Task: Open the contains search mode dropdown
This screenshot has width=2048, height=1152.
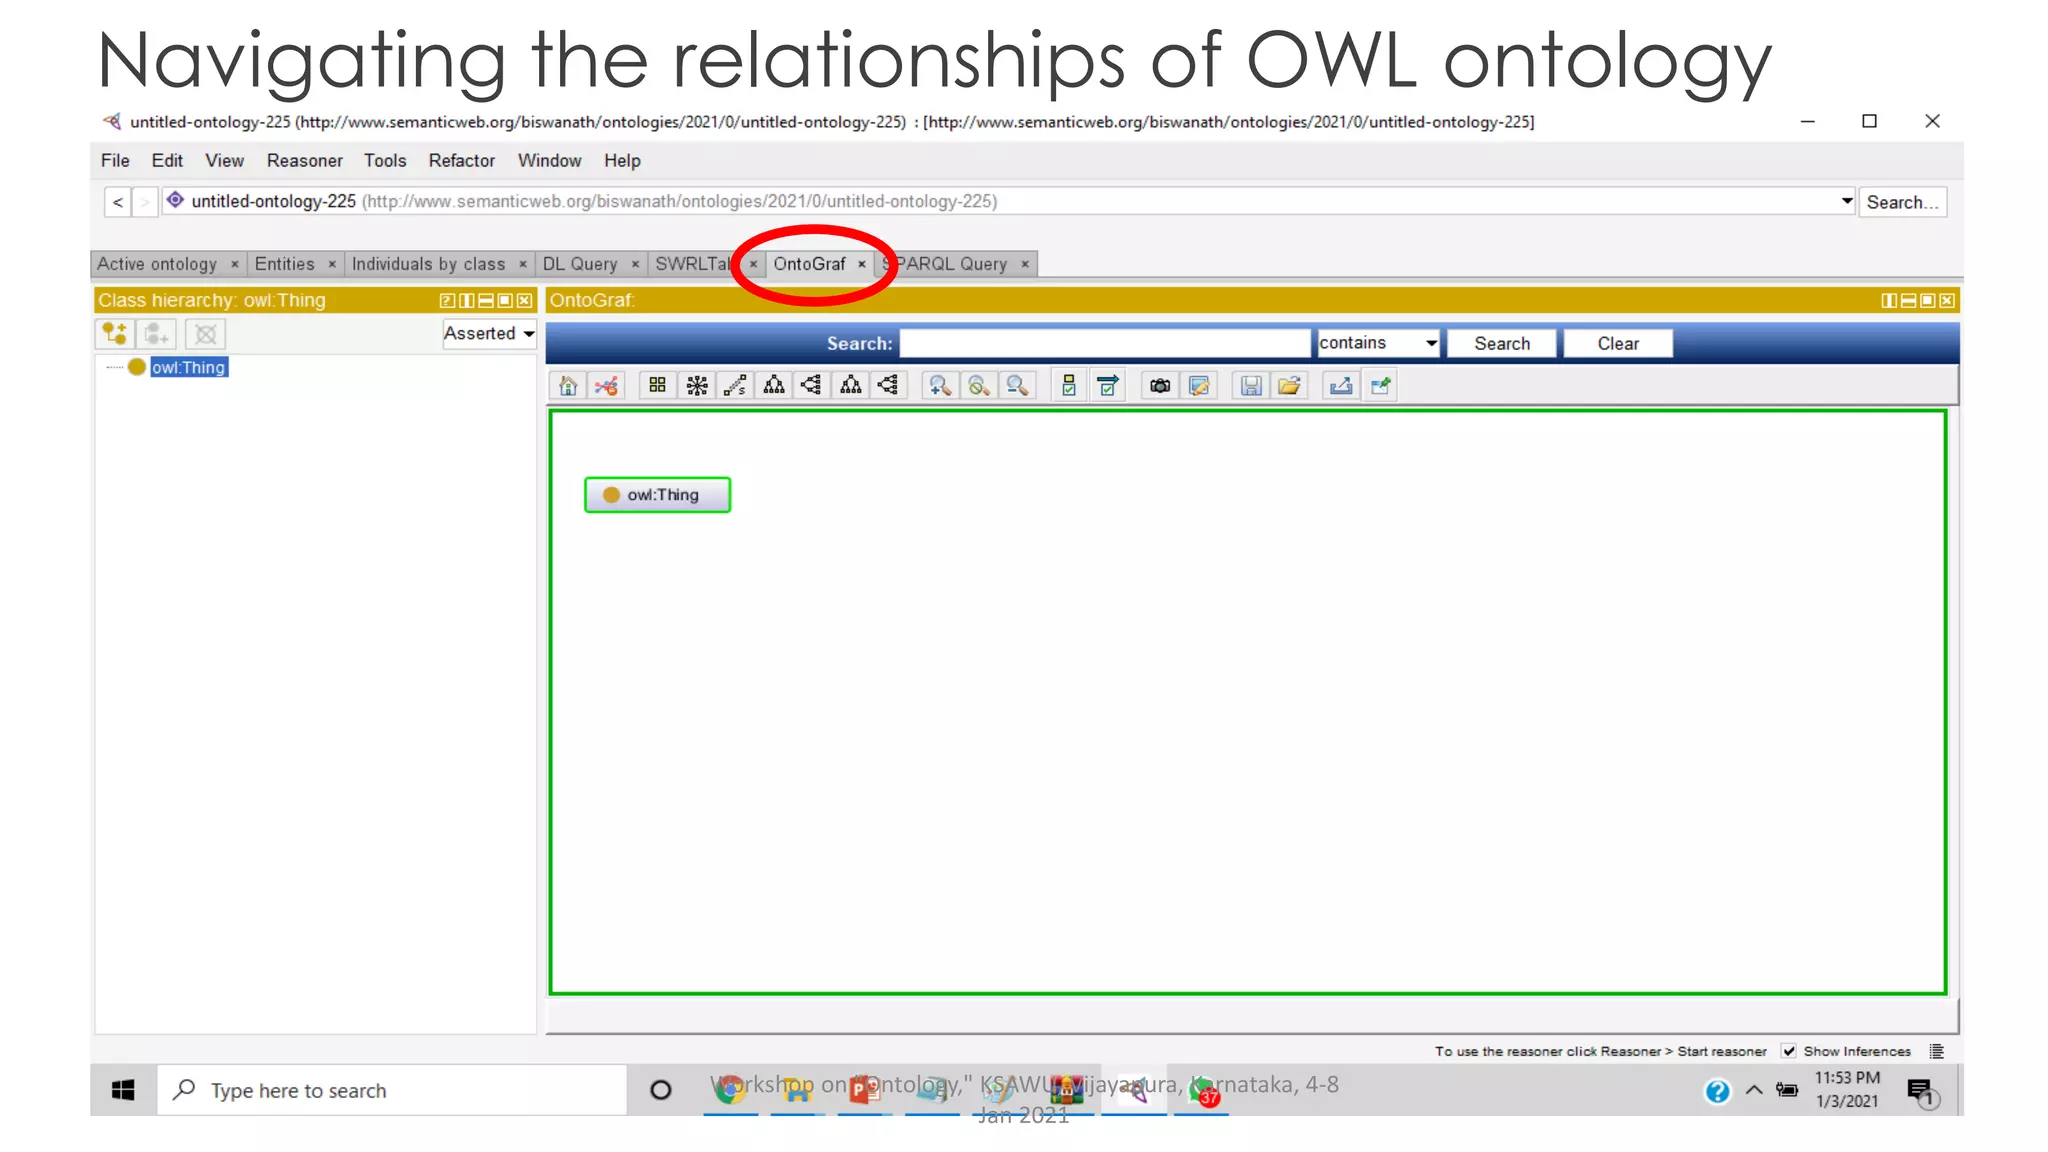Action: [x=1378, y=343]
